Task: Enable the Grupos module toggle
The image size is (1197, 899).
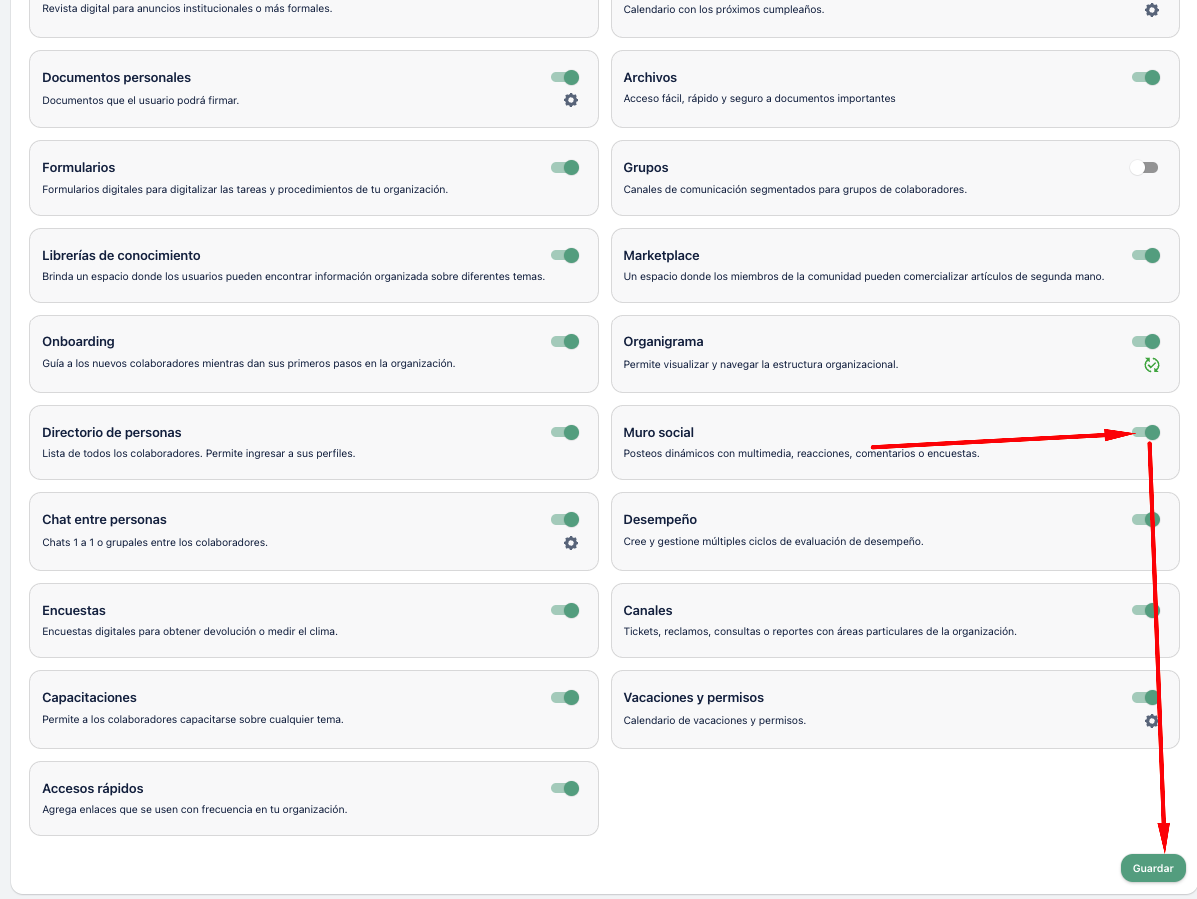Action: pos(1144,168)
